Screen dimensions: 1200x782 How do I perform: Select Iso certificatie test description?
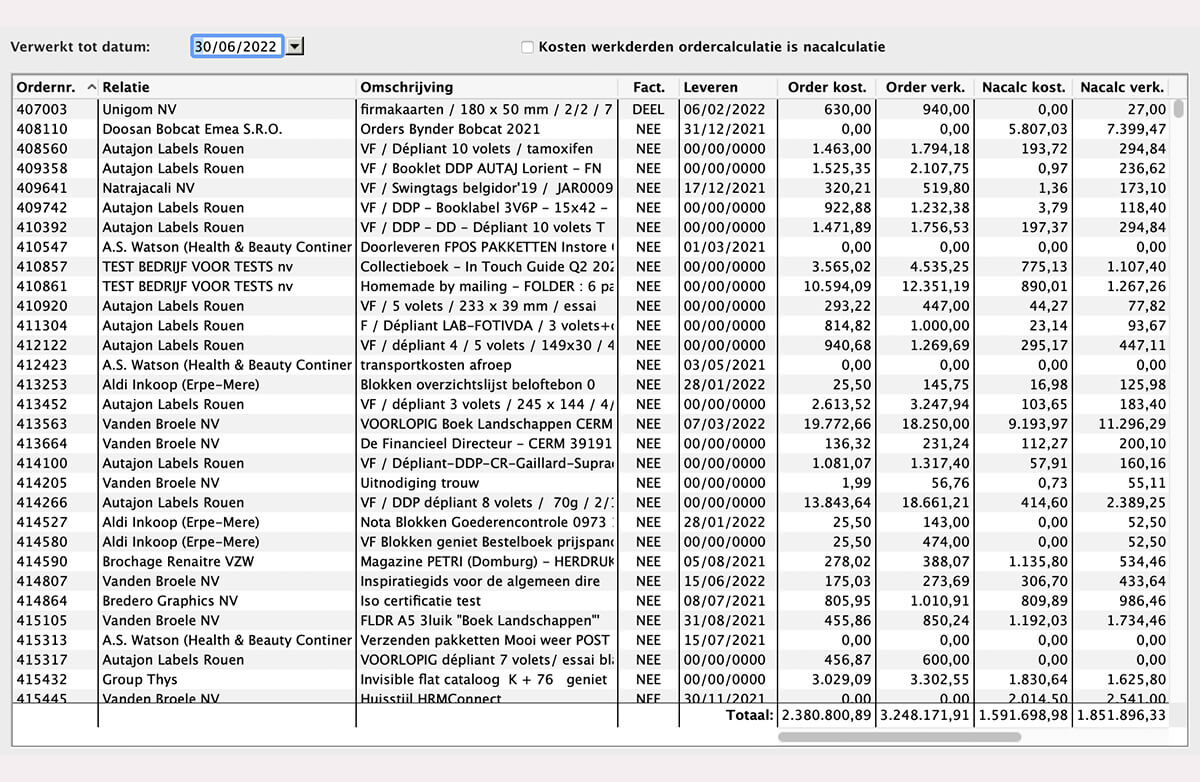(x=420, y=601)
